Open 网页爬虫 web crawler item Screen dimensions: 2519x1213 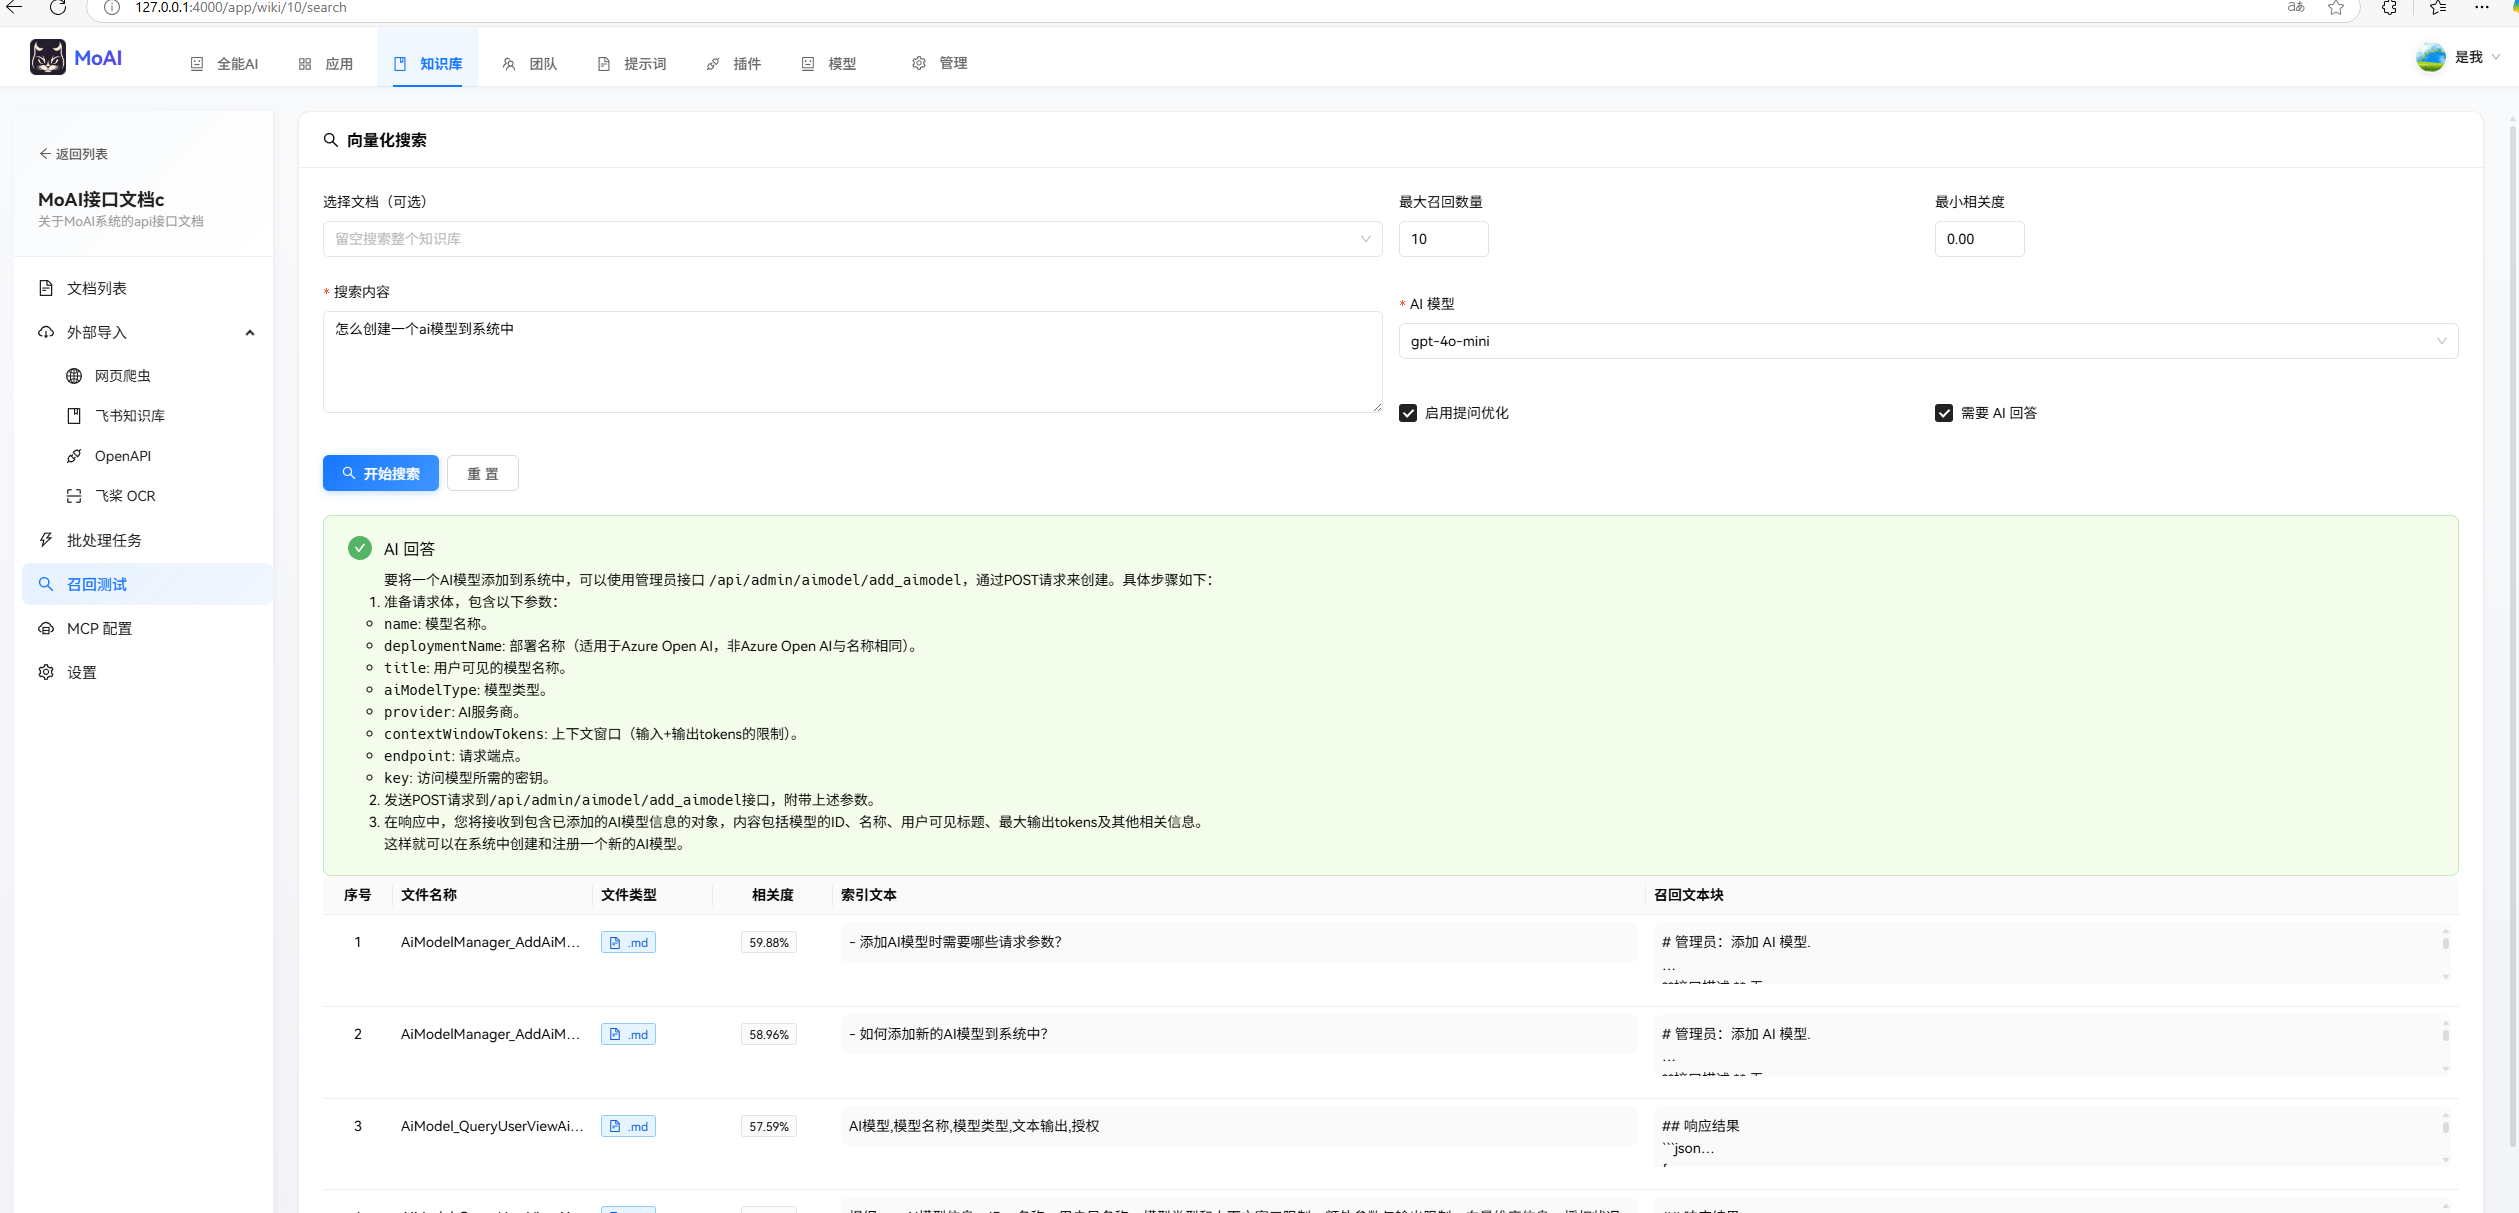122,376
